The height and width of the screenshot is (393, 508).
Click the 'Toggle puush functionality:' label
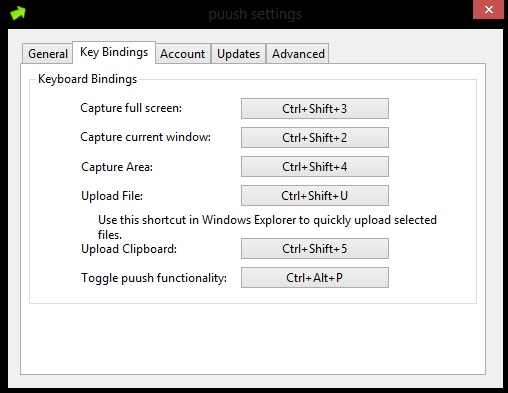pos(154,278)
